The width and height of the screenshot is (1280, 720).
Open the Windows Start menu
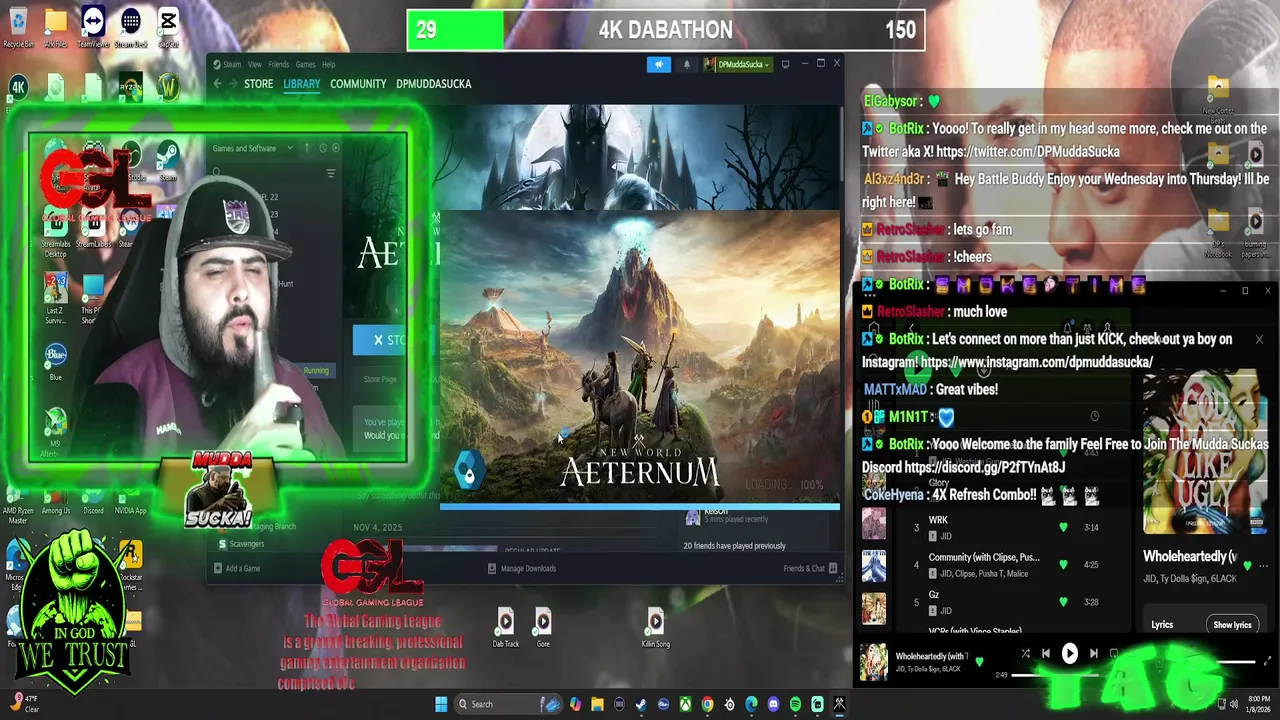click(441, 704)
